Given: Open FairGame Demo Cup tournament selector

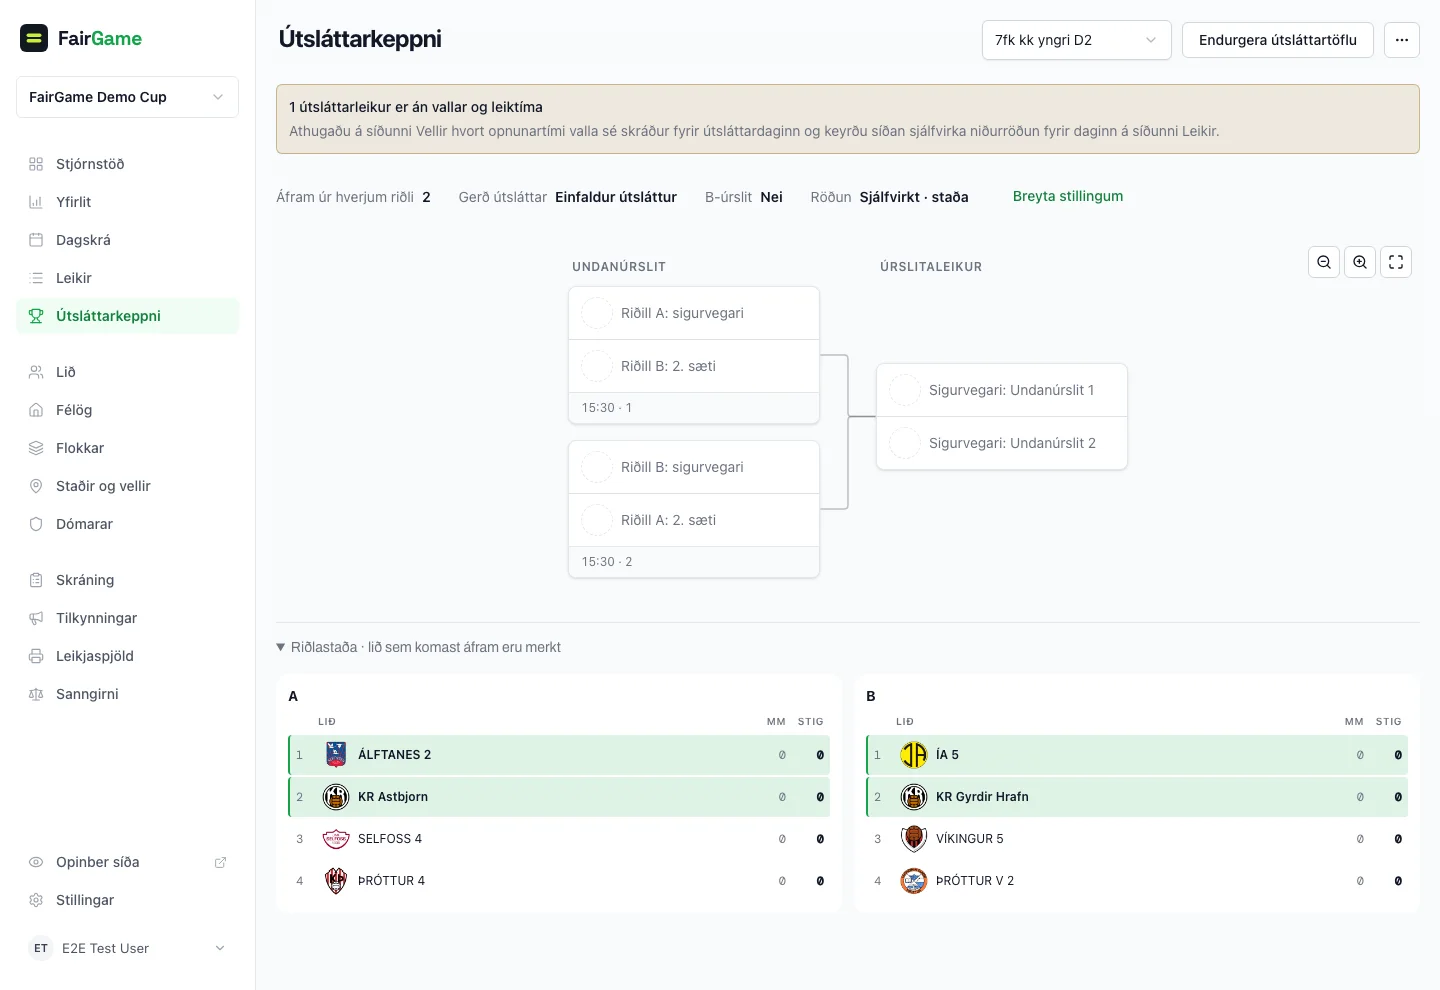Looking at the screenshot, I should [127, 97].
